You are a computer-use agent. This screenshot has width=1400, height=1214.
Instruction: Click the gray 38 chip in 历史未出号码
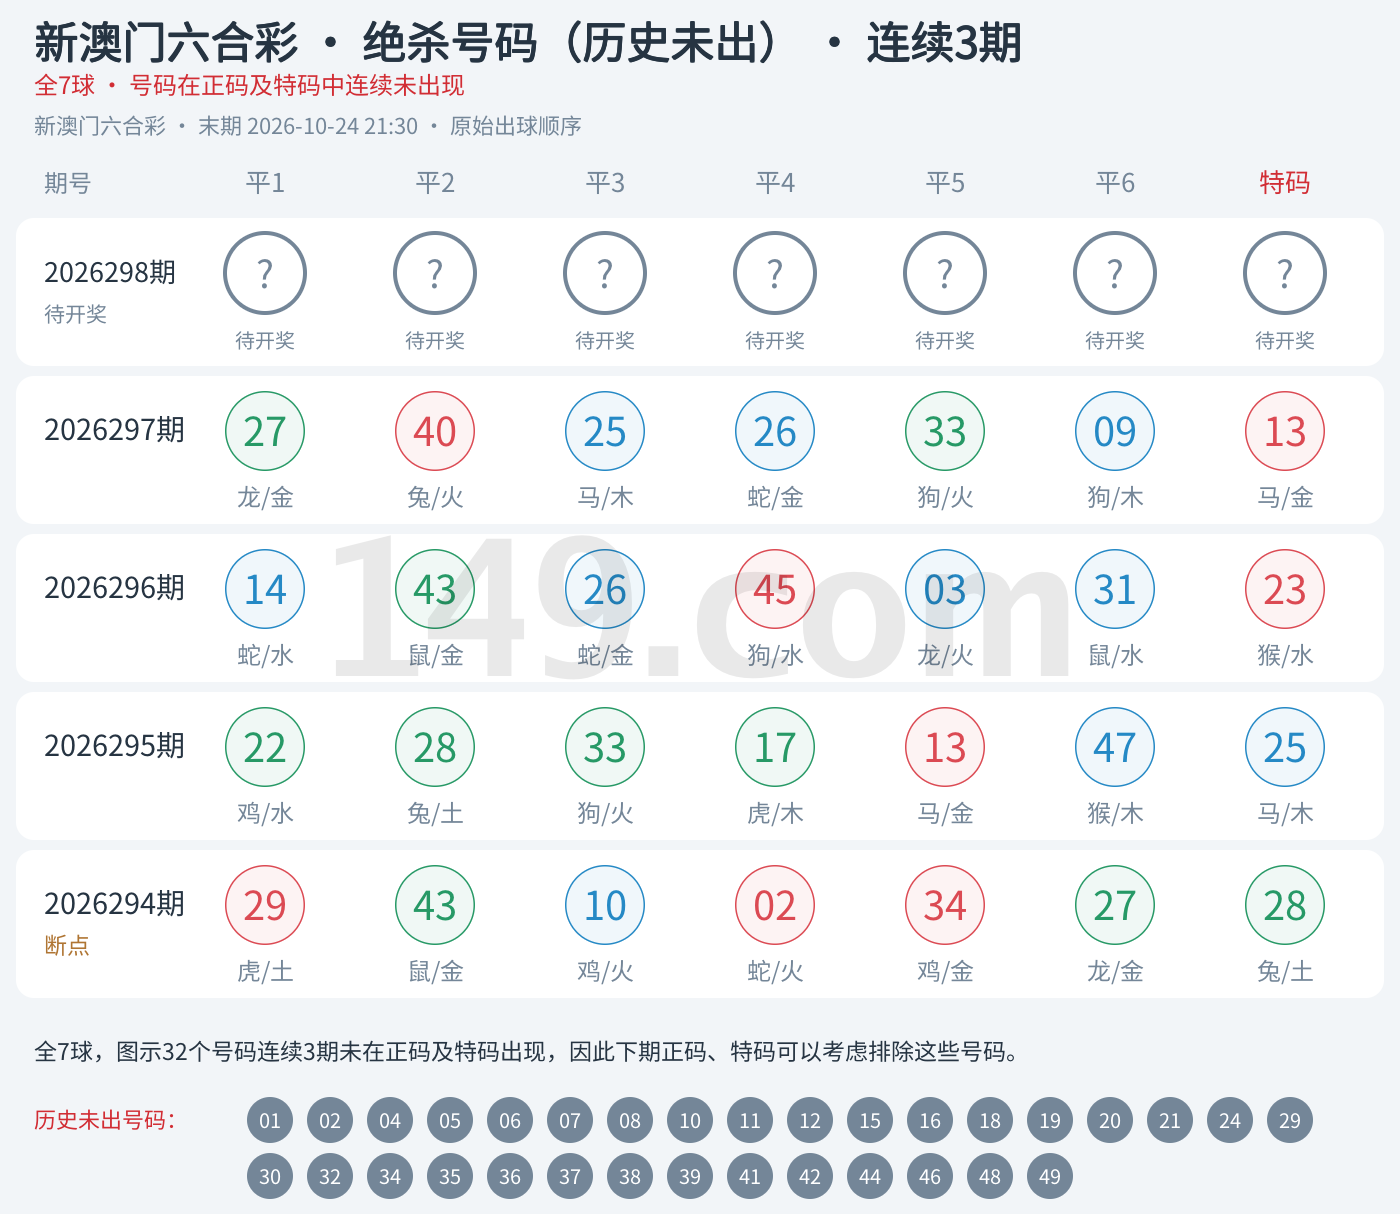[x=630, y=1177]
